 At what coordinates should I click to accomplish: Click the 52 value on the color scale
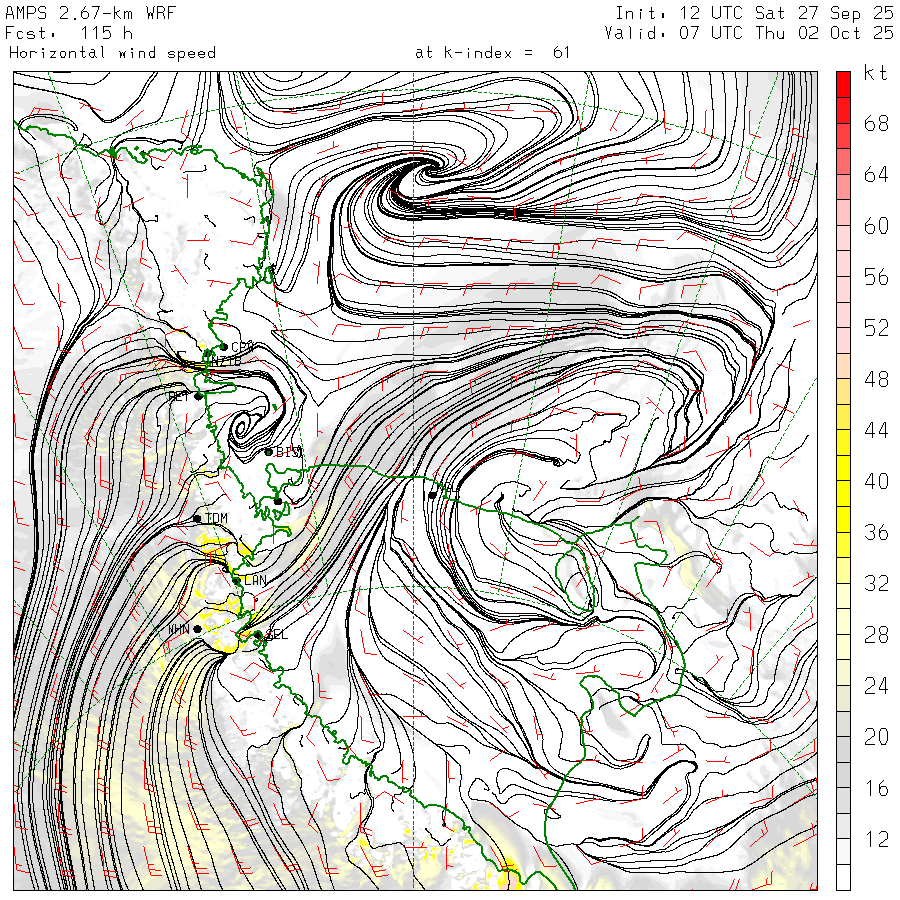(876, 328)
